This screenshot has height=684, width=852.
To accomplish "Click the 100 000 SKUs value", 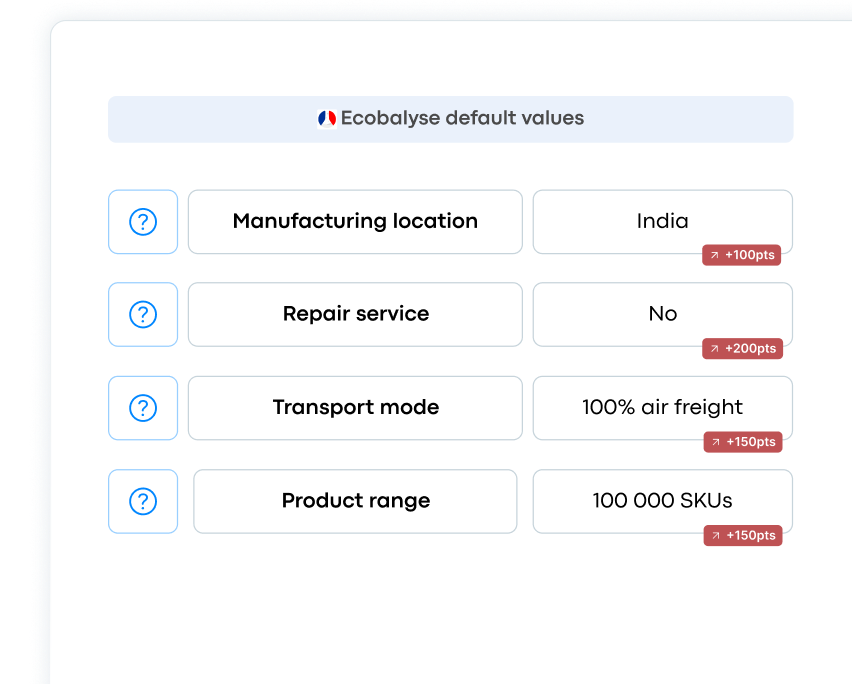I will pyautogui.click(x=662, y=501).
